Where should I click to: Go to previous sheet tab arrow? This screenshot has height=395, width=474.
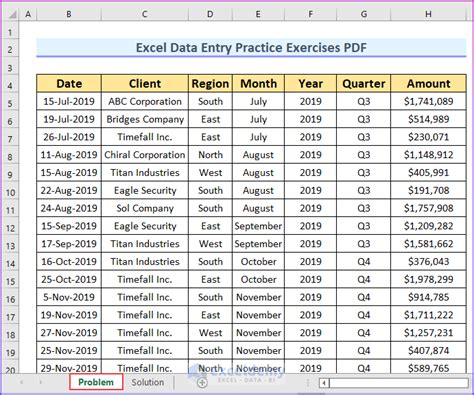[21, 382]
